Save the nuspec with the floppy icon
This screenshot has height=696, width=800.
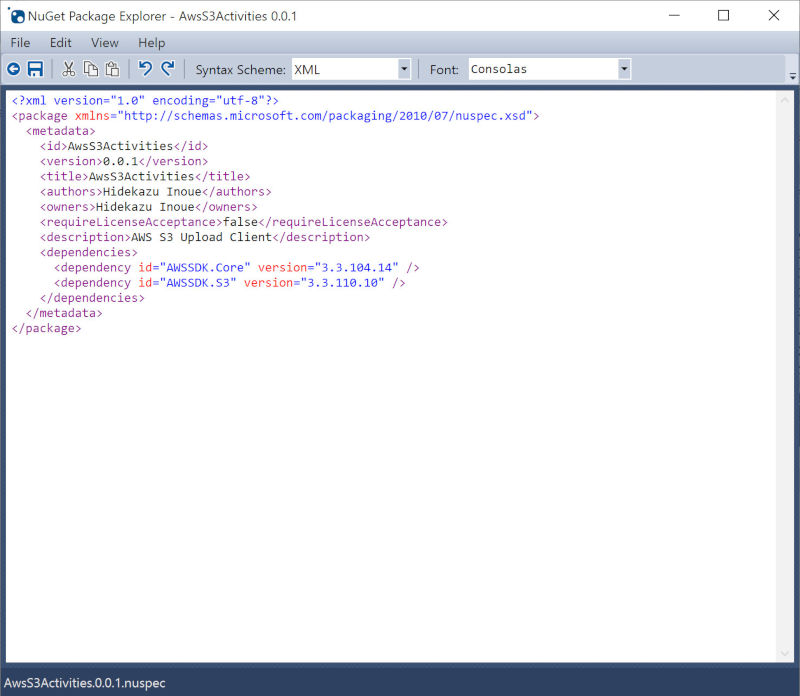pyautogui.click(x=35, y=69)
